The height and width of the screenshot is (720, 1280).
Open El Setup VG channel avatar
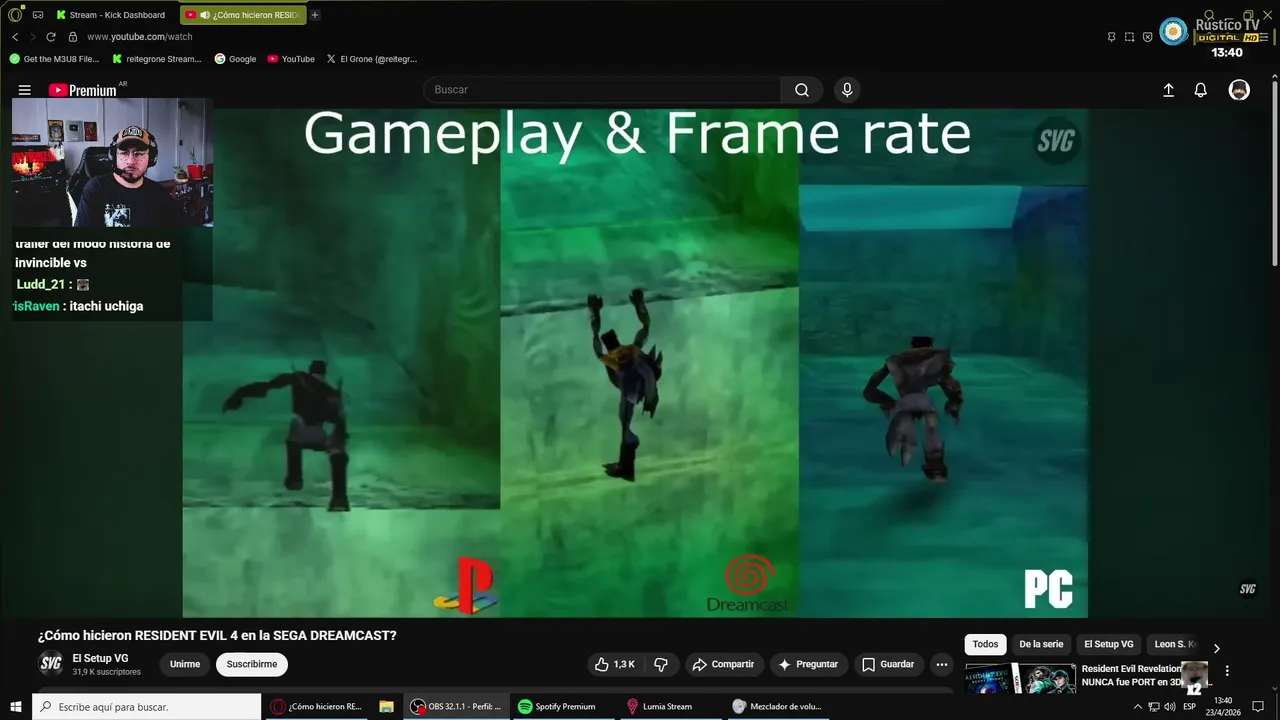[51, 663]
